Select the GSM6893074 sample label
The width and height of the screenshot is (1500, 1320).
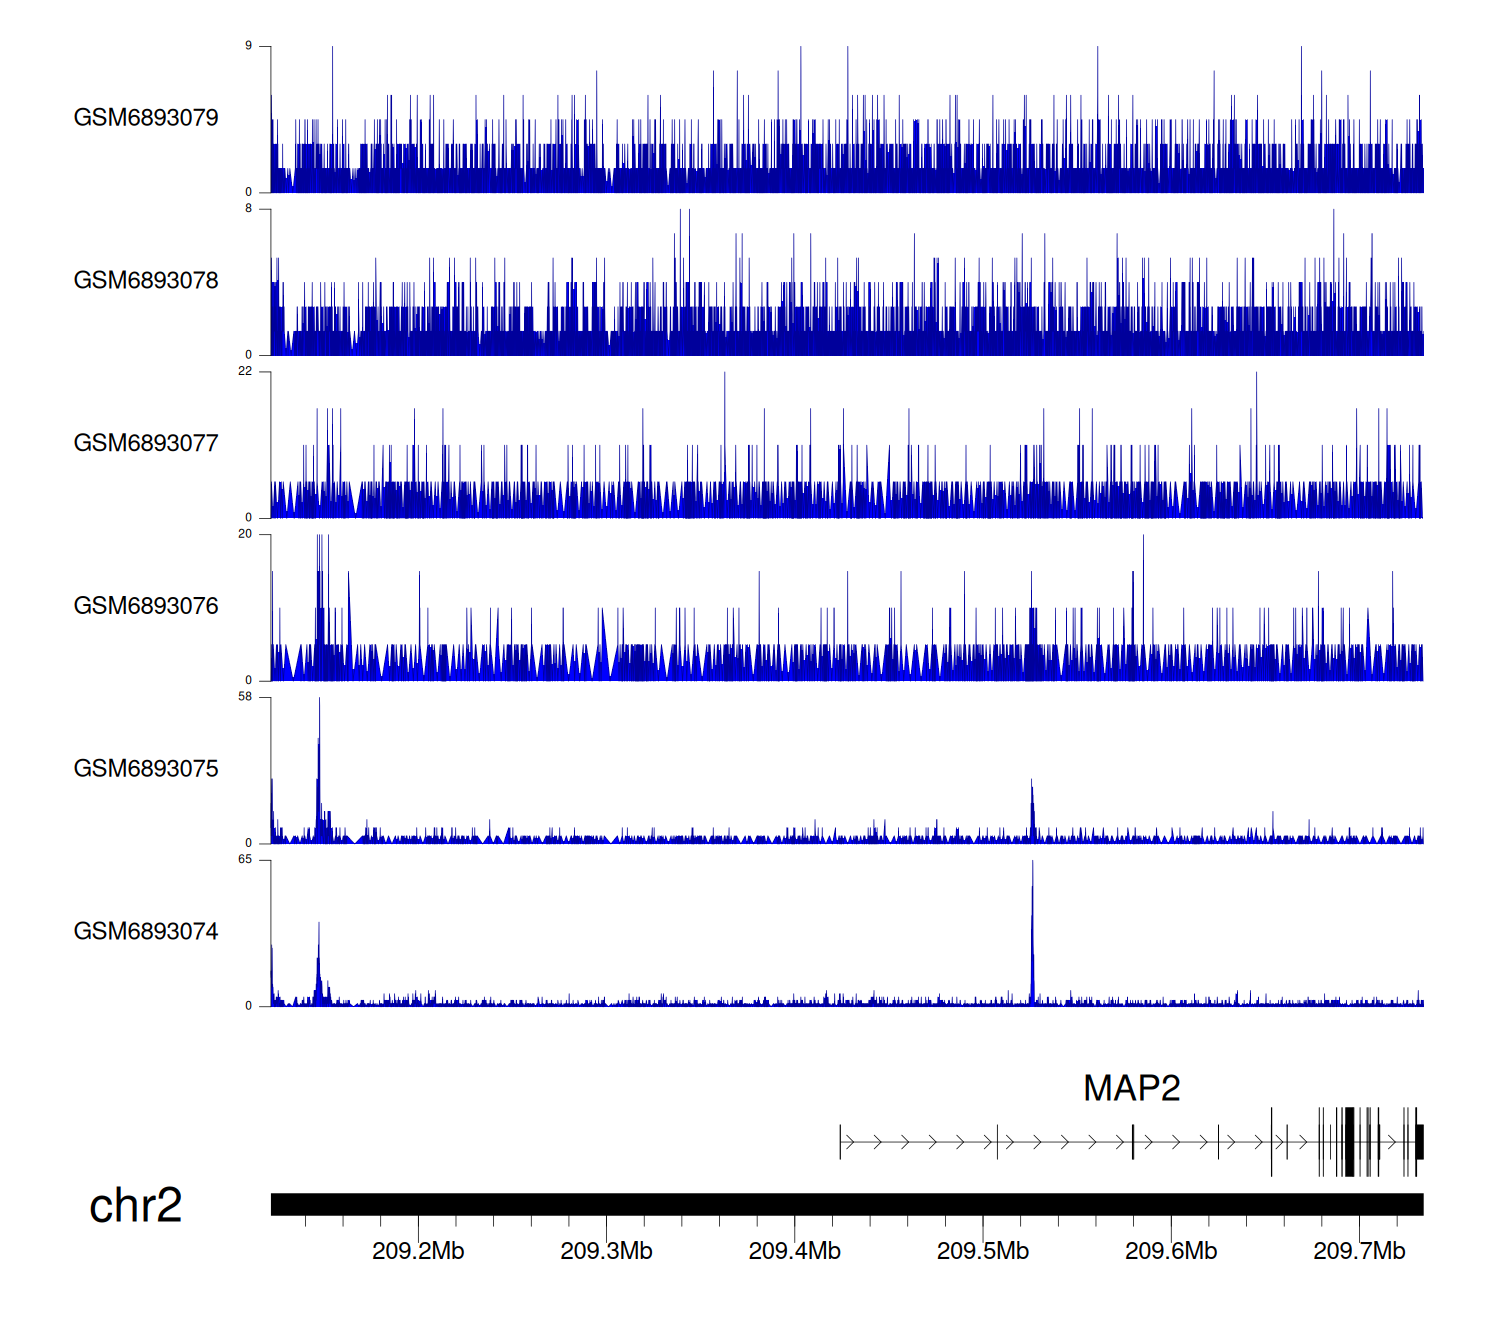146,932
